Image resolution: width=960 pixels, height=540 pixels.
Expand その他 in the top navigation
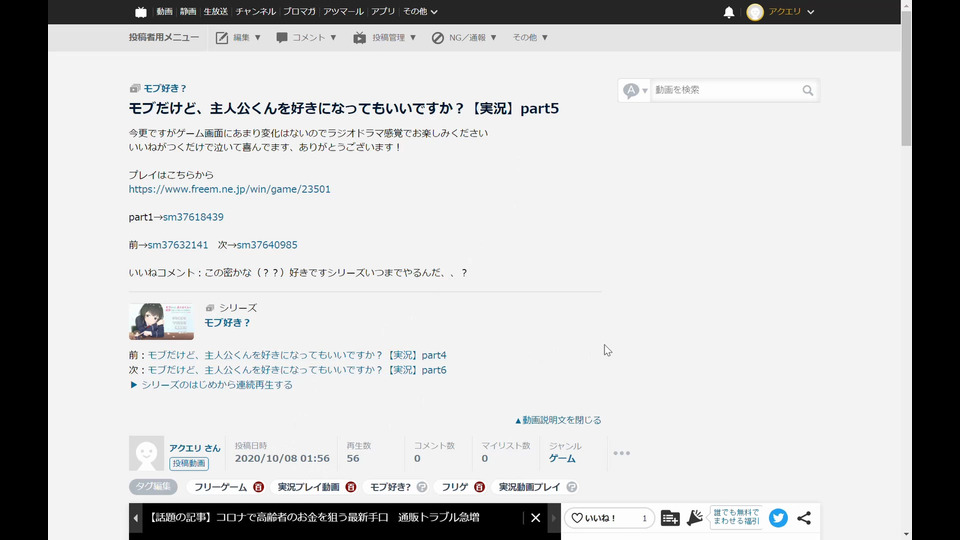pyautogui.click(x=420, y=12)
